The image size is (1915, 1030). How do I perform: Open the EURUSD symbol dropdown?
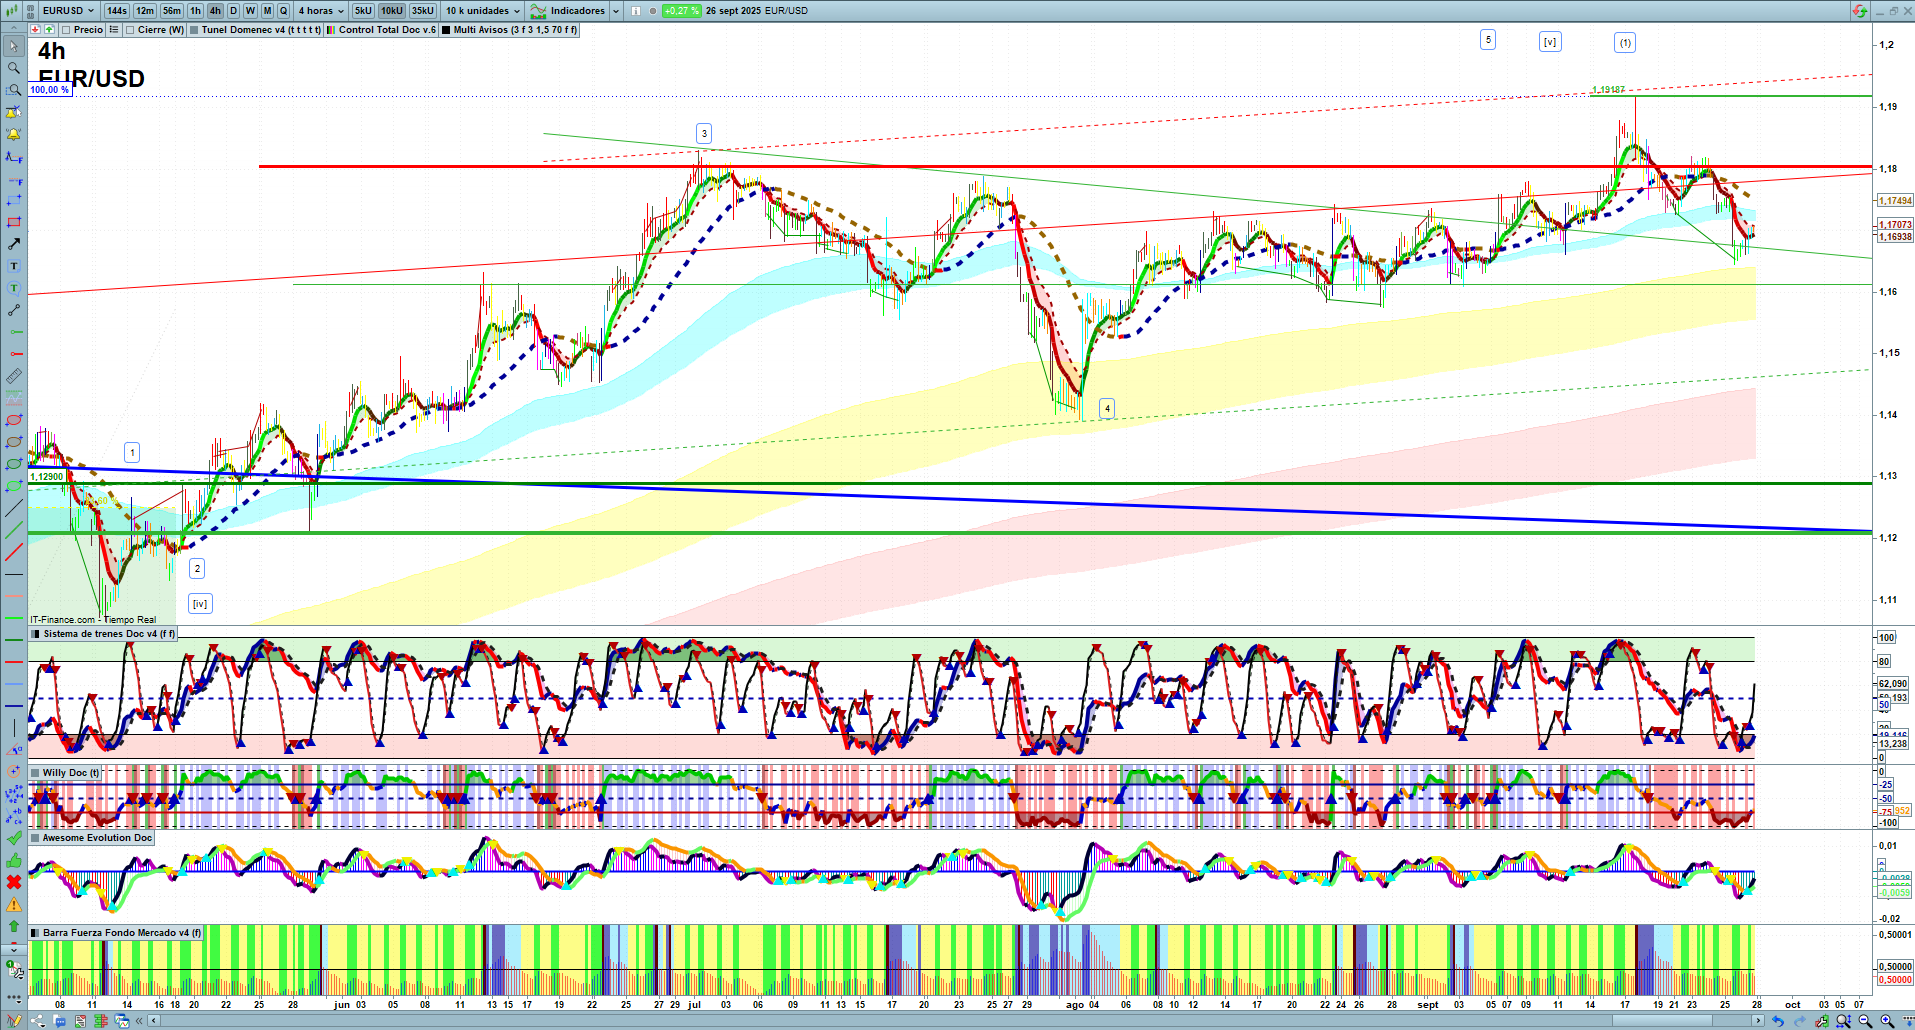(68, 11)
